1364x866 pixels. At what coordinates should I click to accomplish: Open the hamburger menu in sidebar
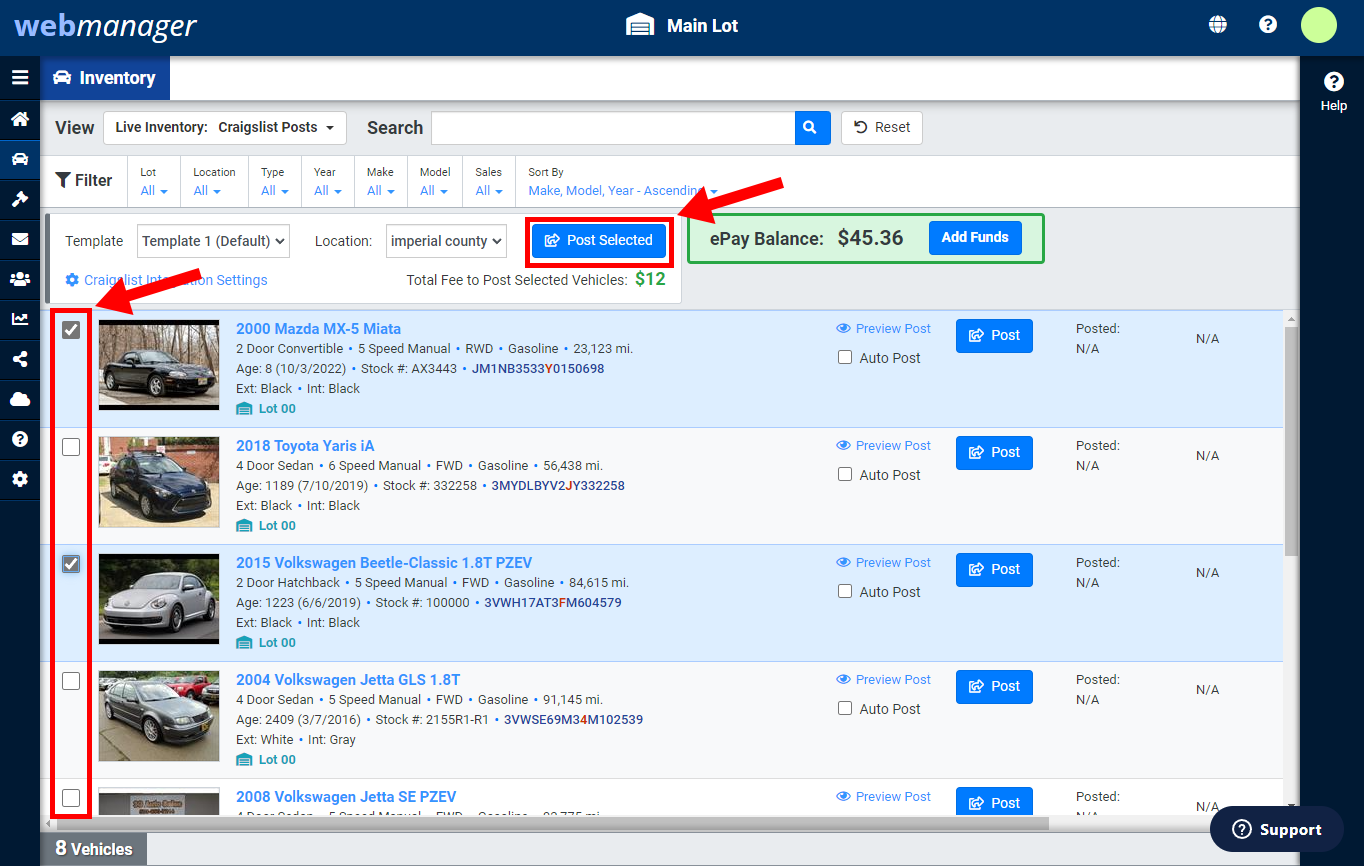pos(19,78)
